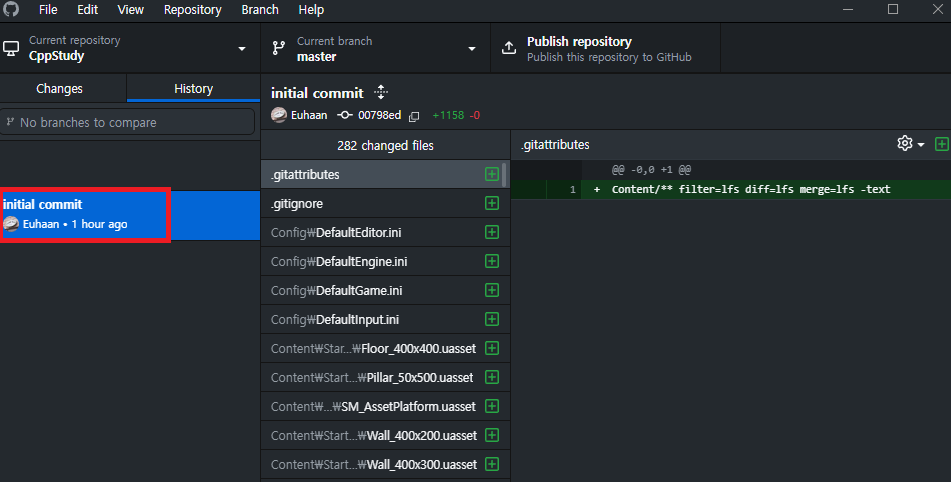The height and width of the screenshot is (482, 951).
Task: Select Config\DefaultGame.ini file
Action: (385, 290)
